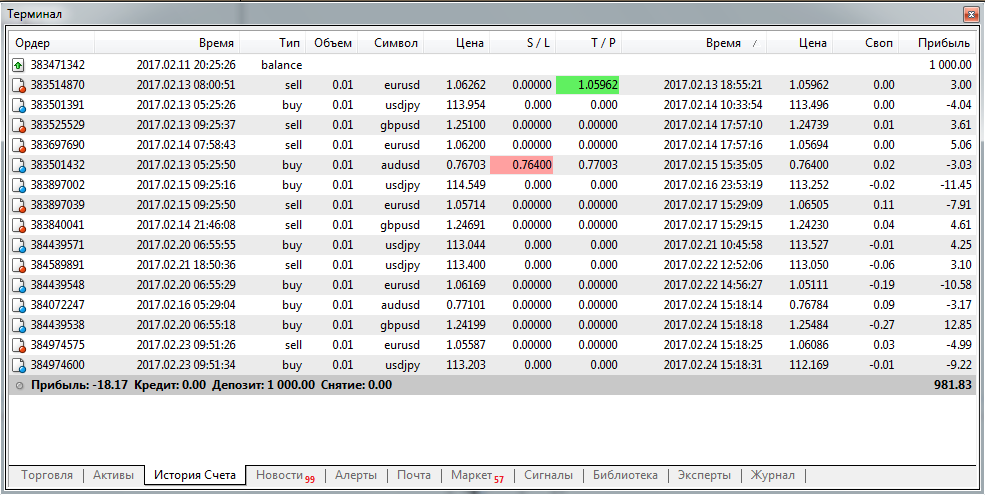Viewport: 985px width, 495px height.
Task: Click the buy icon for order 383501432
Action: pos(19,165)
